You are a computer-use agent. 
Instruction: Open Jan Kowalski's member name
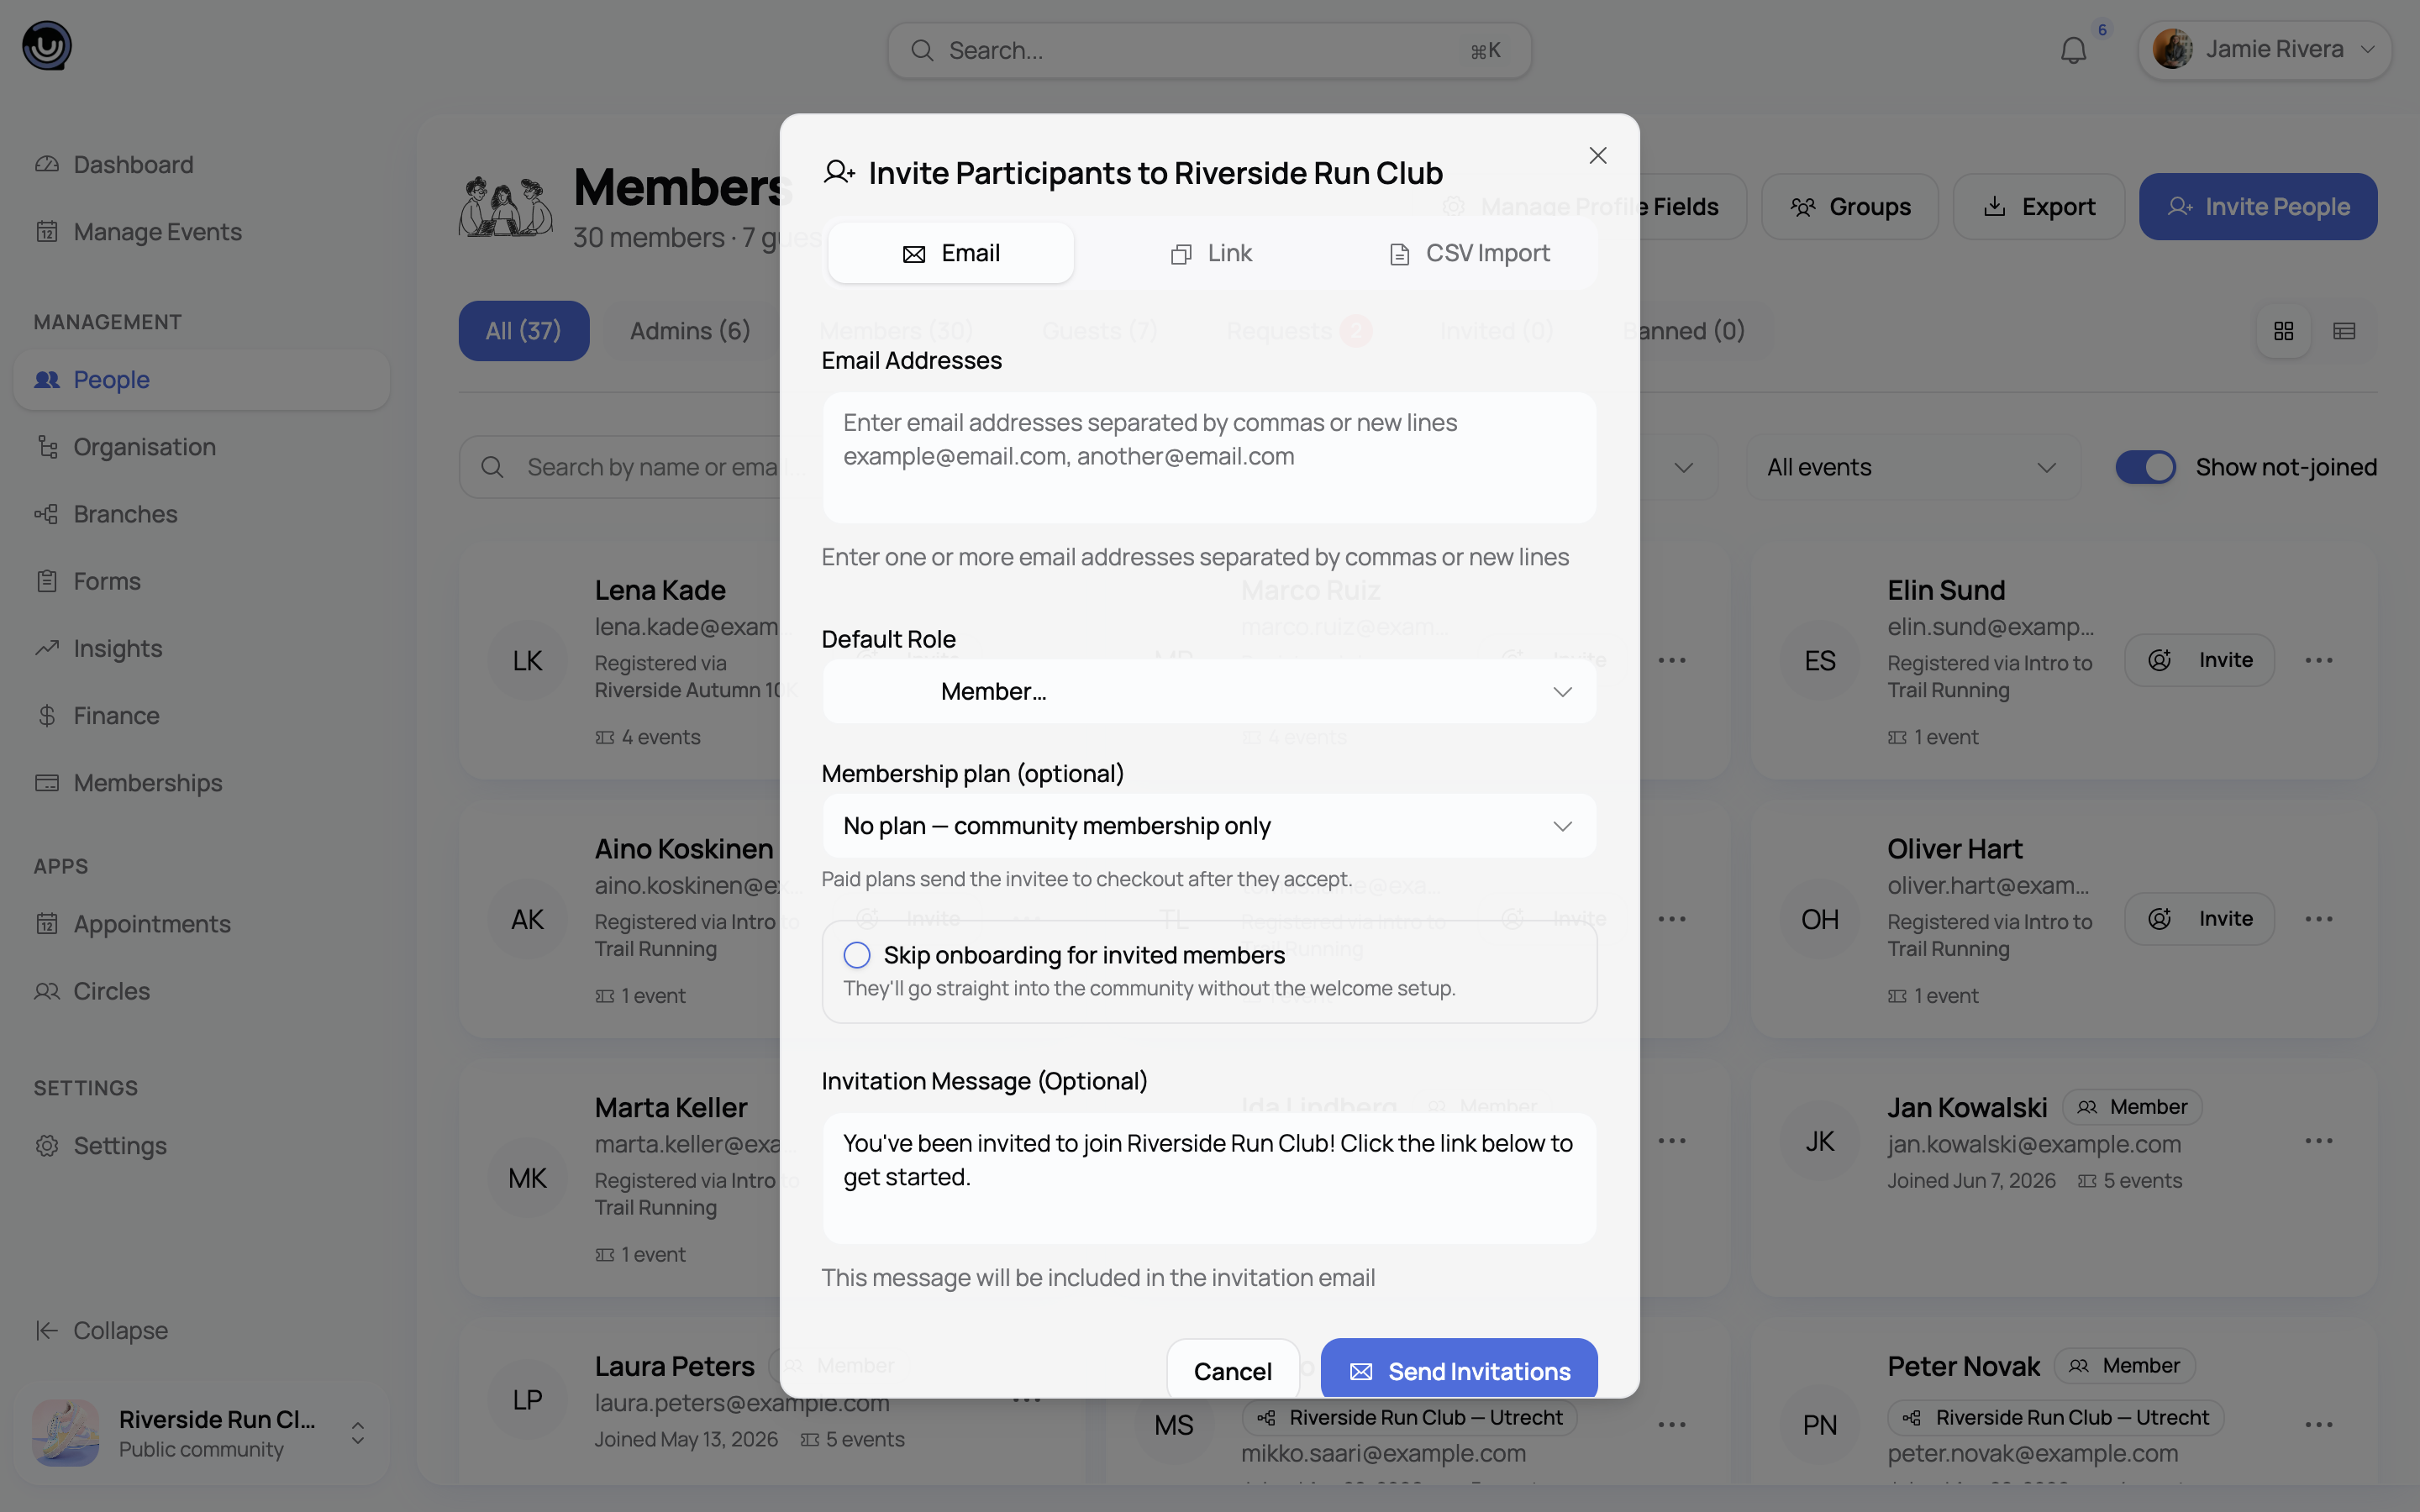coord(1967,1107)
